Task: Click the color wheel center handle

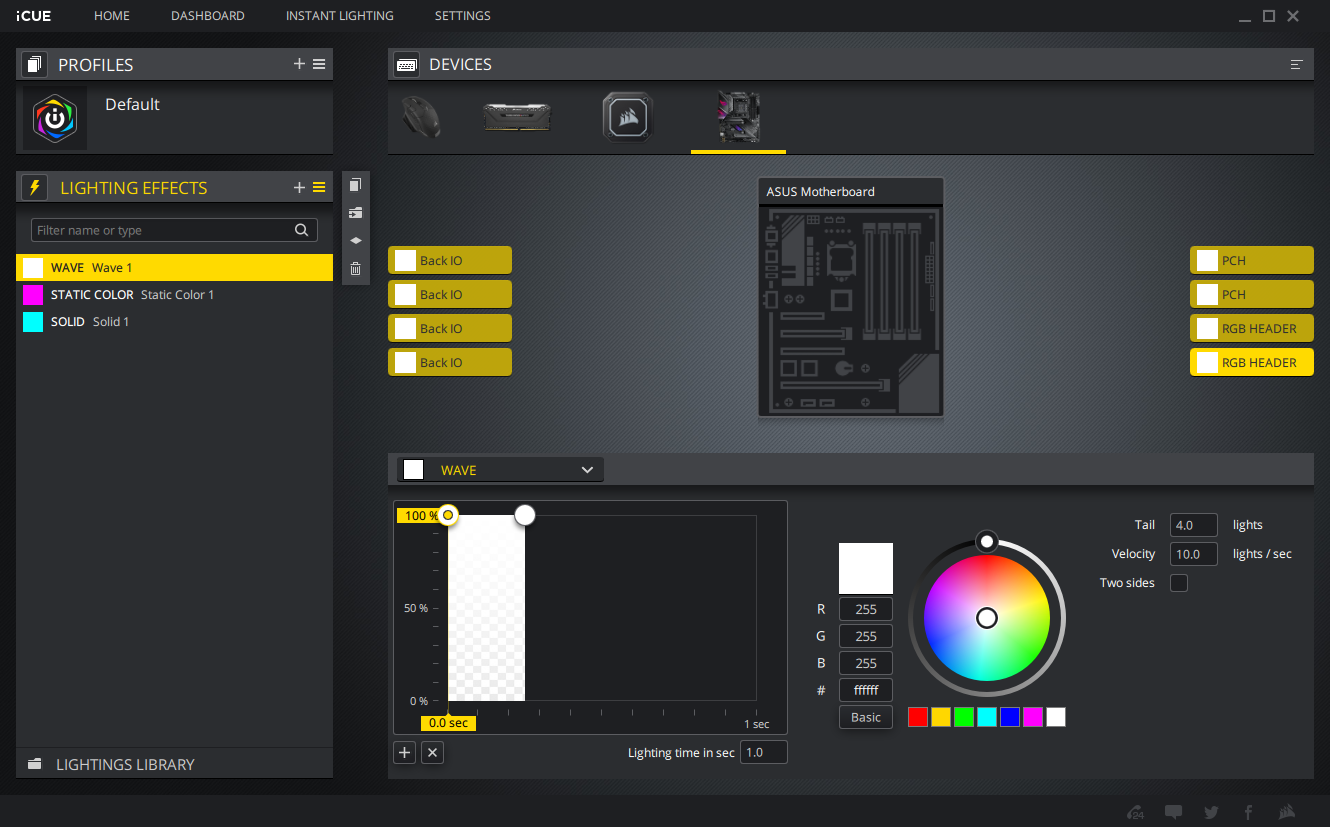Action: click(x=987, y=618)
